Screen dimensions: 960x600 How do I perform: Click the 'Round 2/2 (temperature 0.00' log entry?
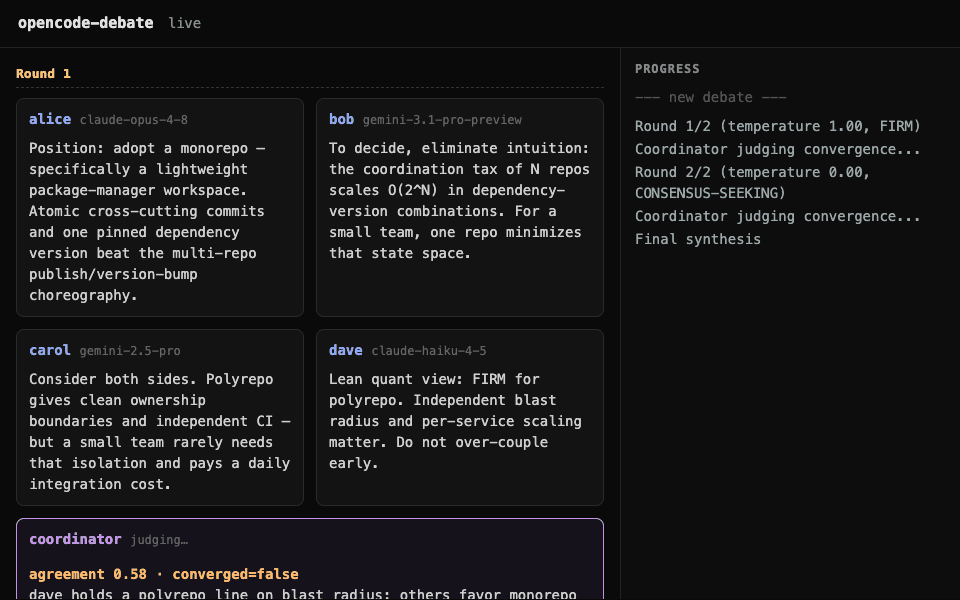[752, 182]
